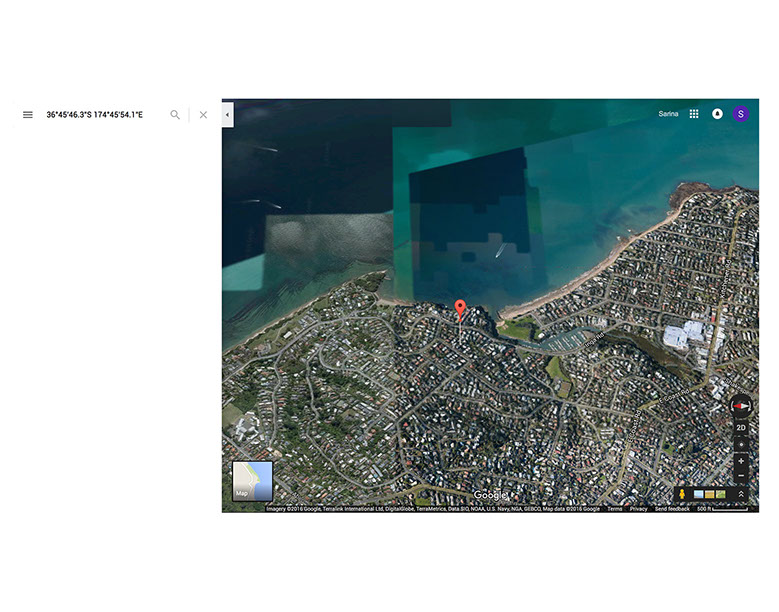Click the red location pin marker
This screenshot has width=779, height=612.
coord(460,309)
